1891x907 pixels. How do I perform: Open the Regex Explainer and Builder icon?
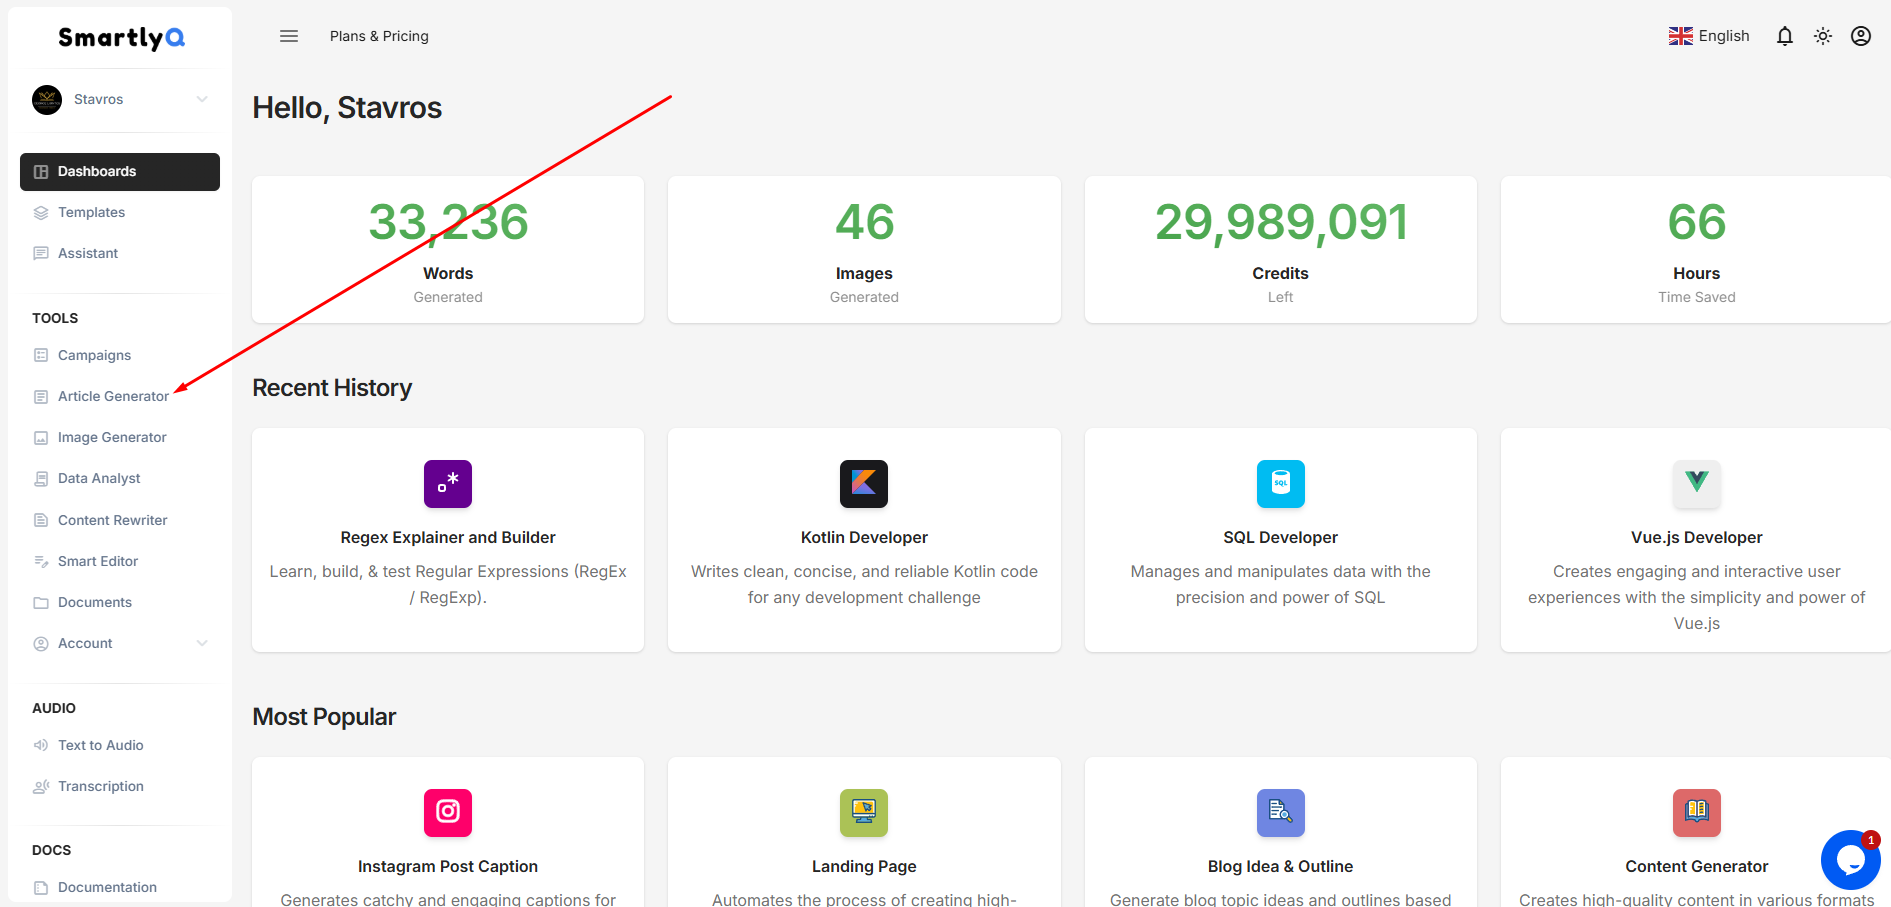tap(448, 484)
